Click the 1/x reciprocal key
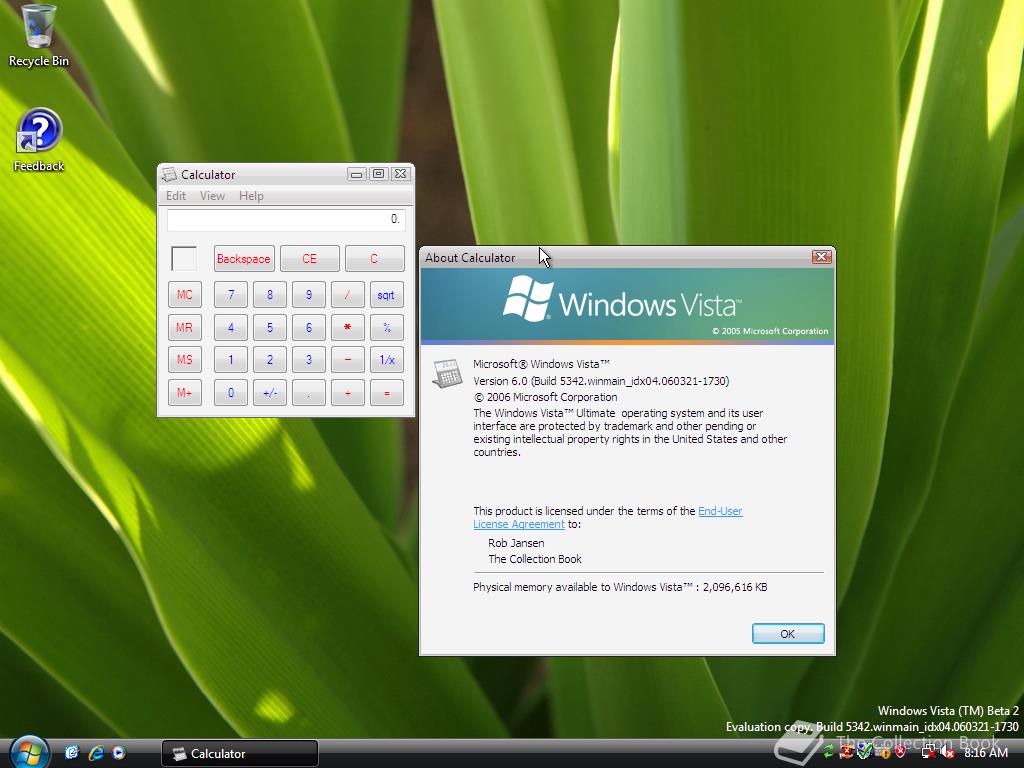The width and height of the screenshot is (1024, 768). pos(387,360)
